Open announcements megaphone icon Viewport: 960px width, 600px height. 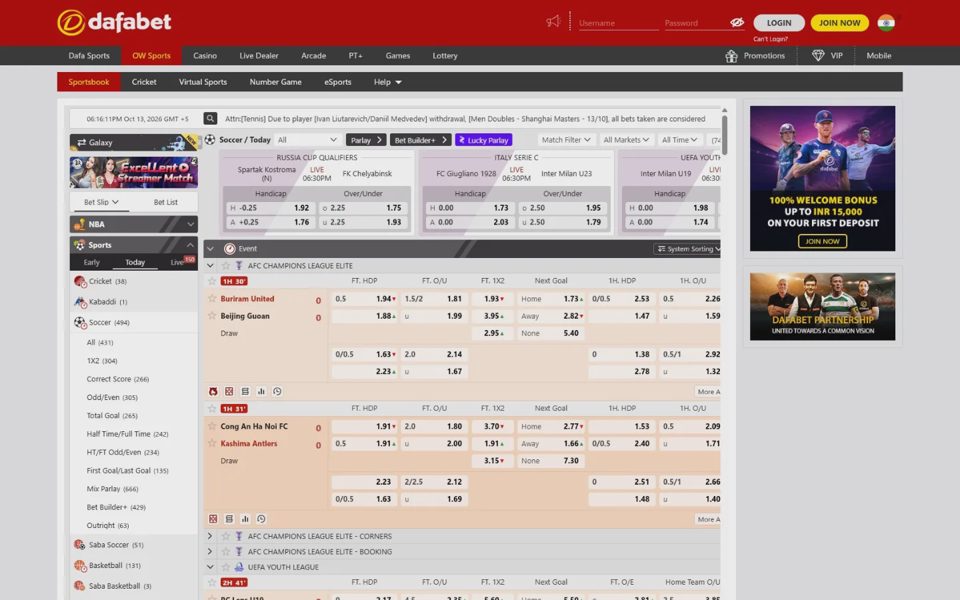pos(553,22)
